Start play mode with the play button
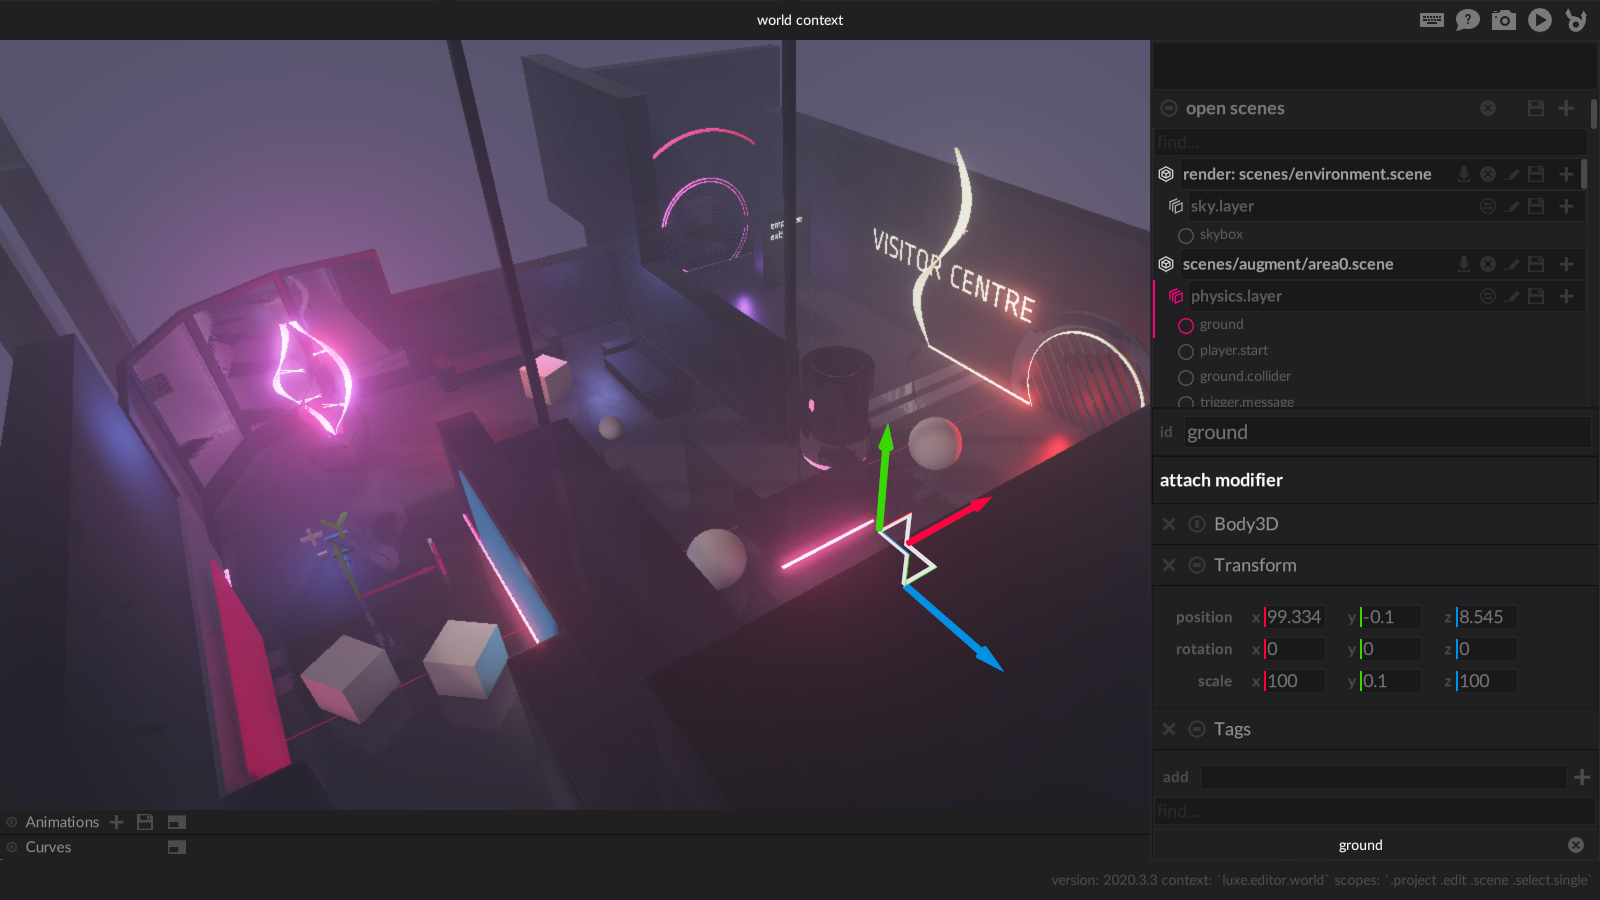 pyautogui.click(x=1540, y=20)
